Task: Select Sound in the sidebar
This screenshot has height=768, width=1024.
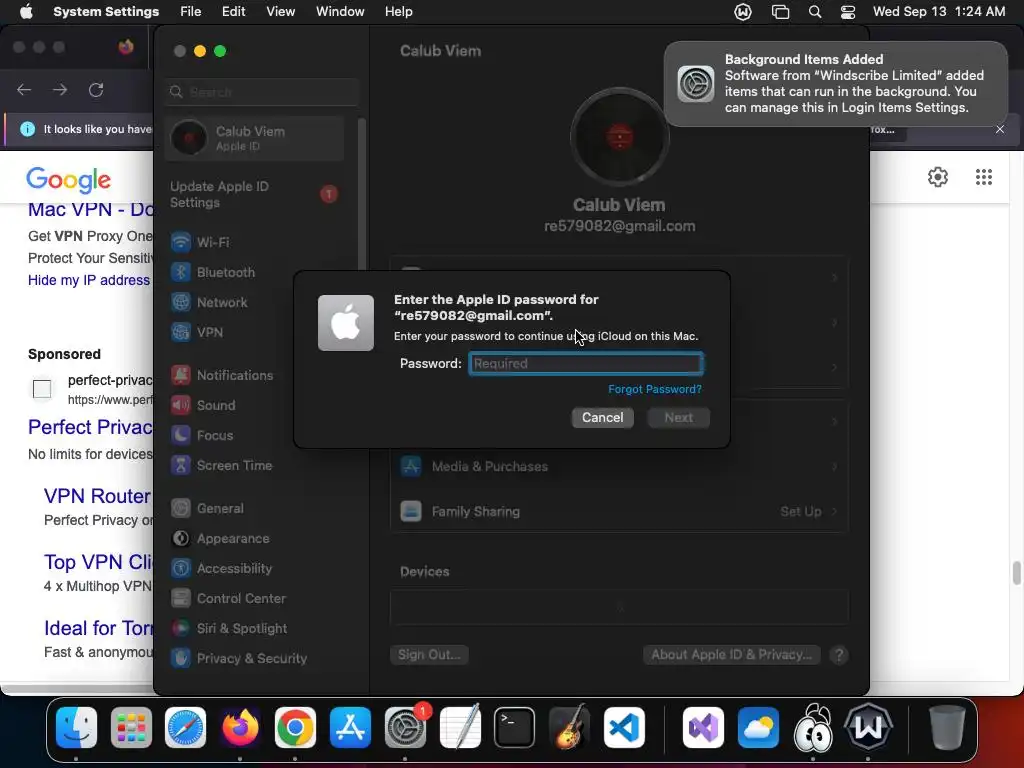Action: pyautogui.click(x=255, y=406)
